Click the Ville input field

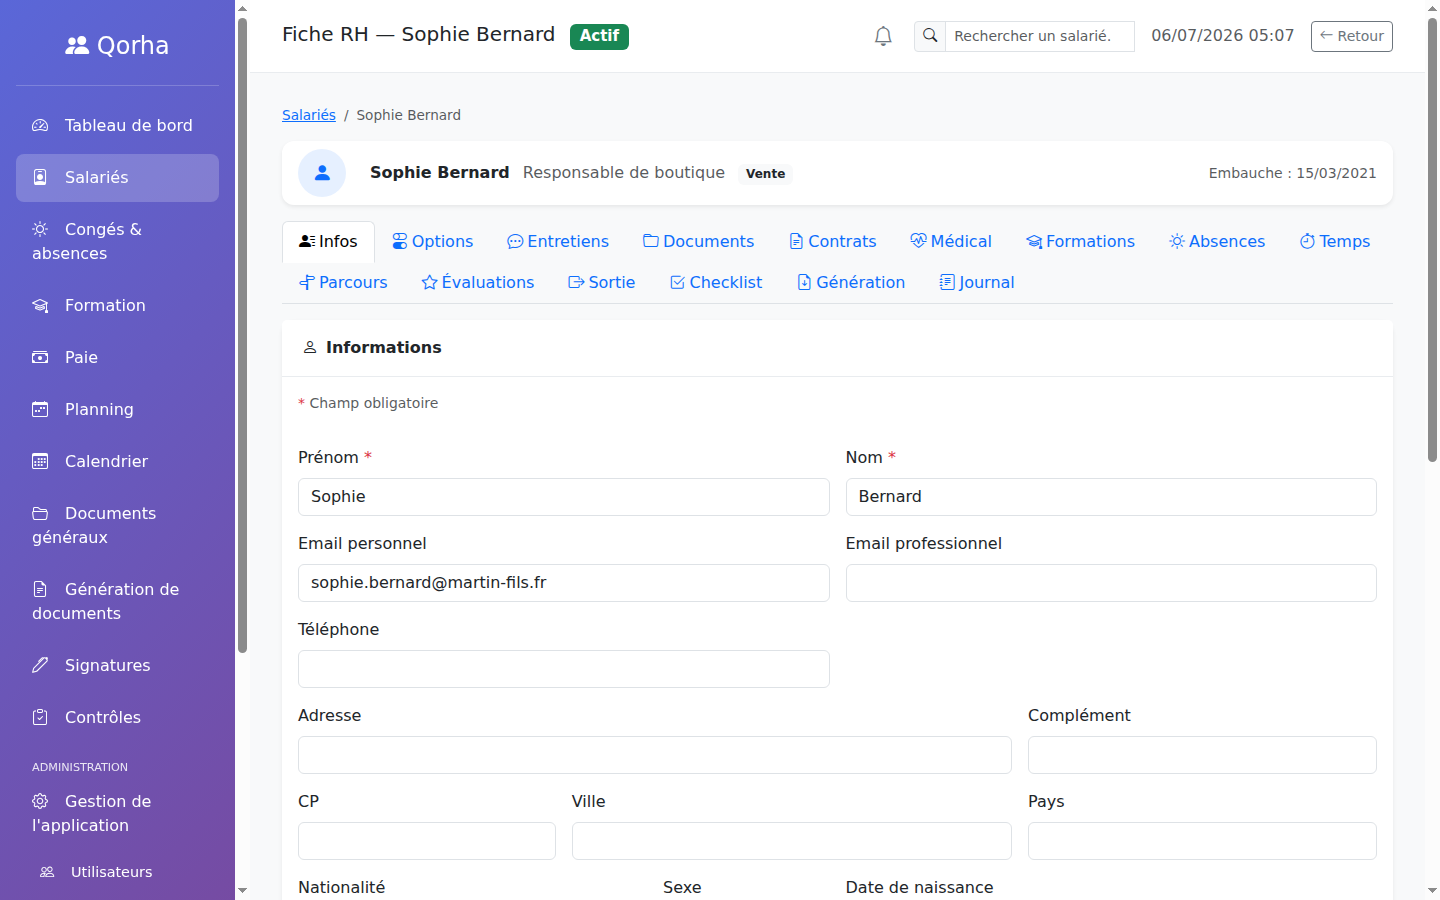tap(792, 841)
